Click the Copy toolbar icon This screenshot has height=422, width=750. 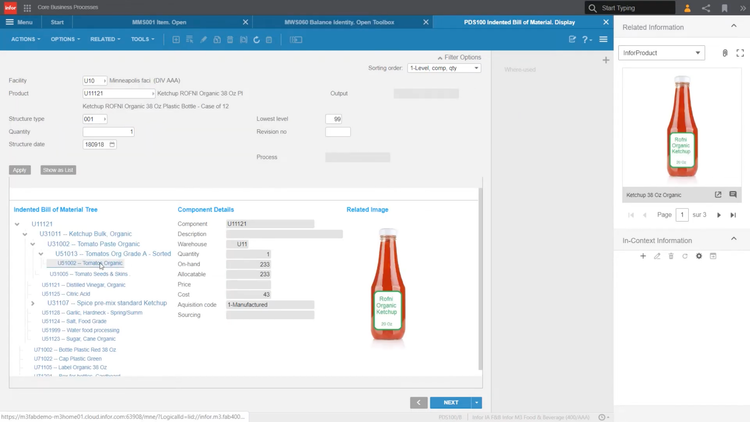tap(217, 40)
